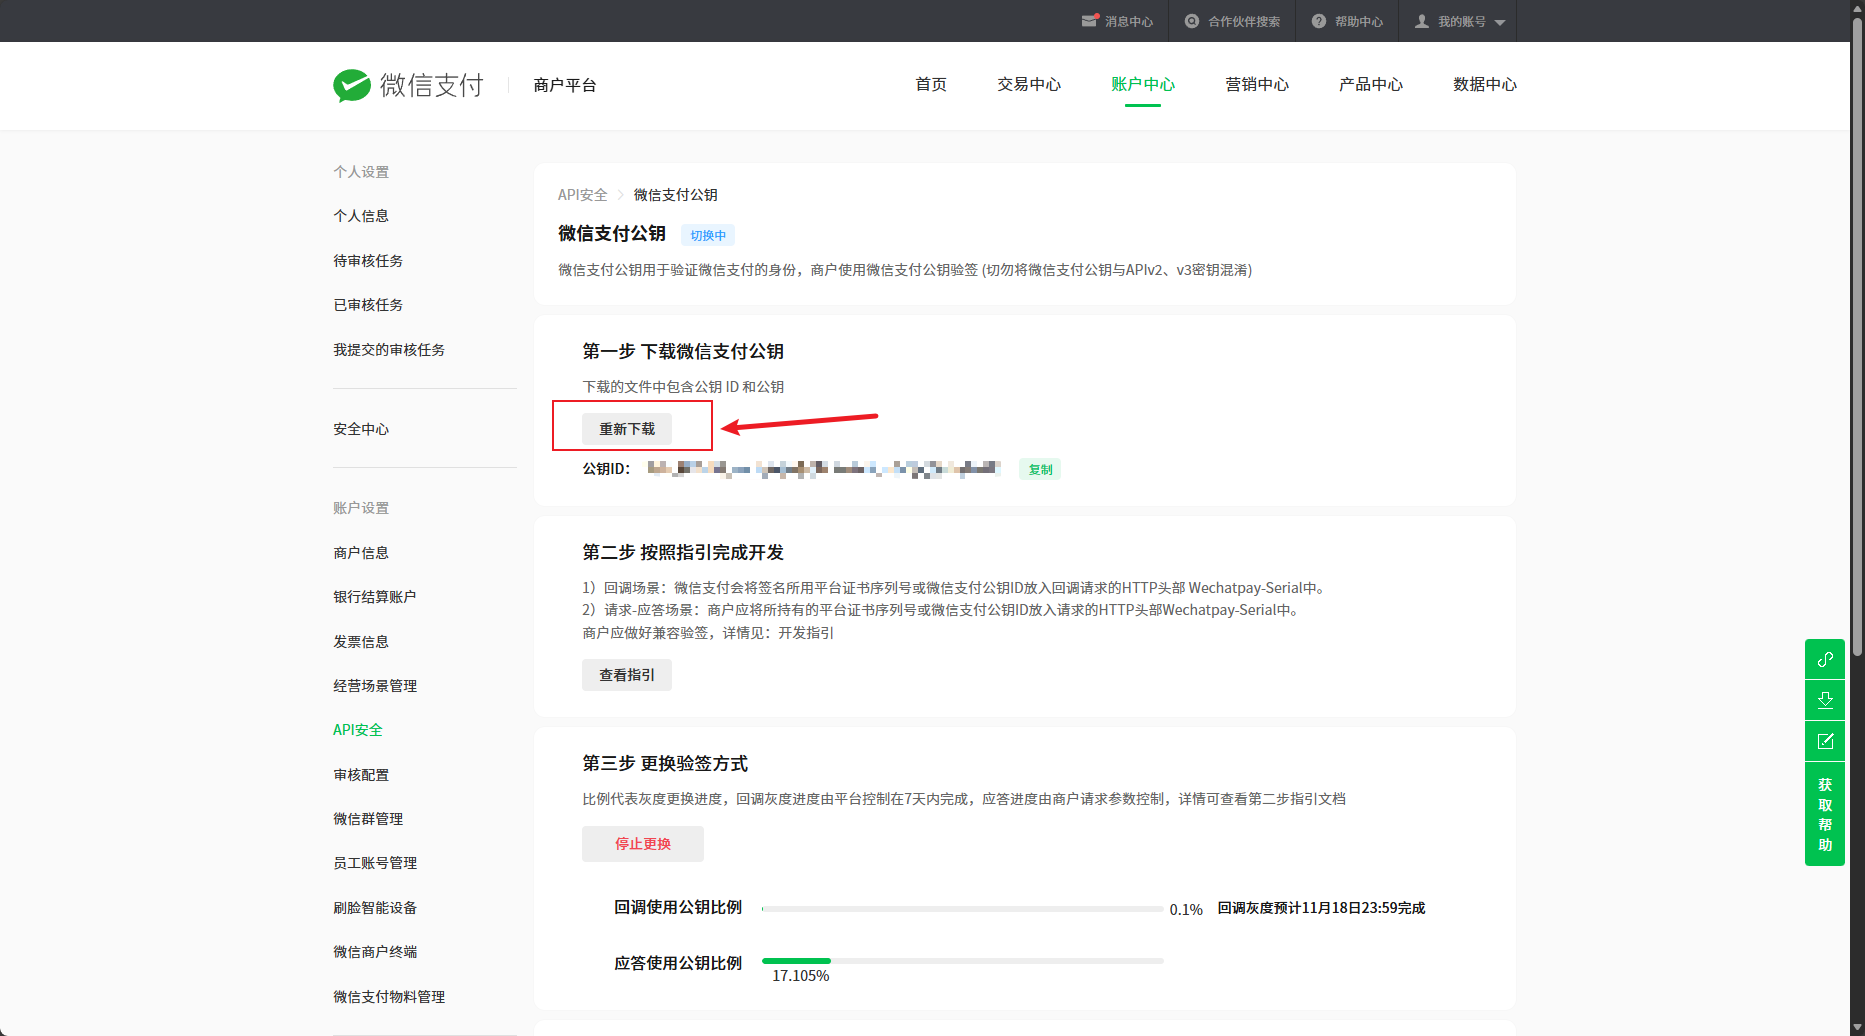The image size is (1865, 1036).
Task: Click the green edit icon on right sidebar
Action: coord(1825,741)
